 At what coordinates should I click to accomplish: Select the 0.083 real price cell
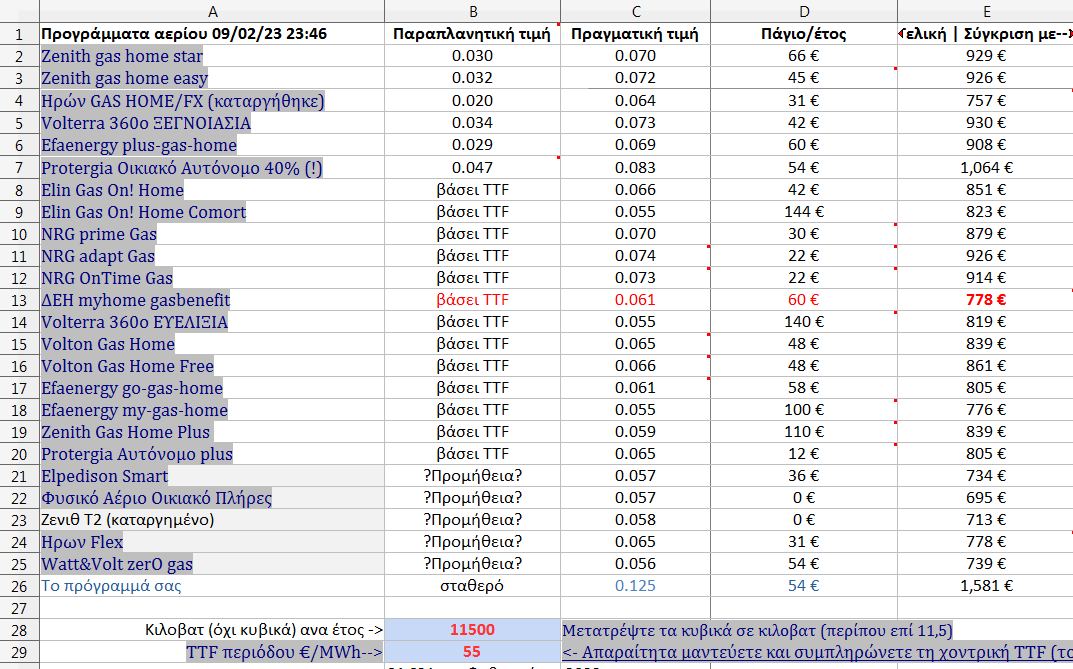point(635,168)
